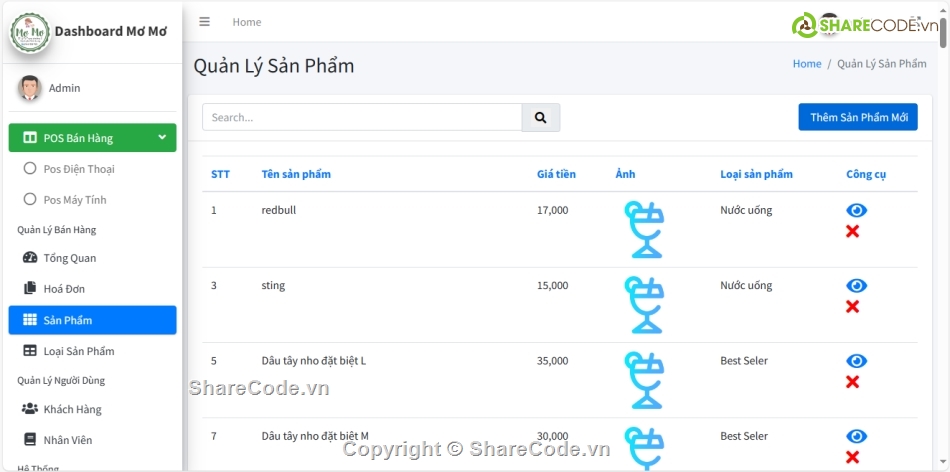Click the search magnifier button
This screenshot has width=950, height=472.
(540, 118)
